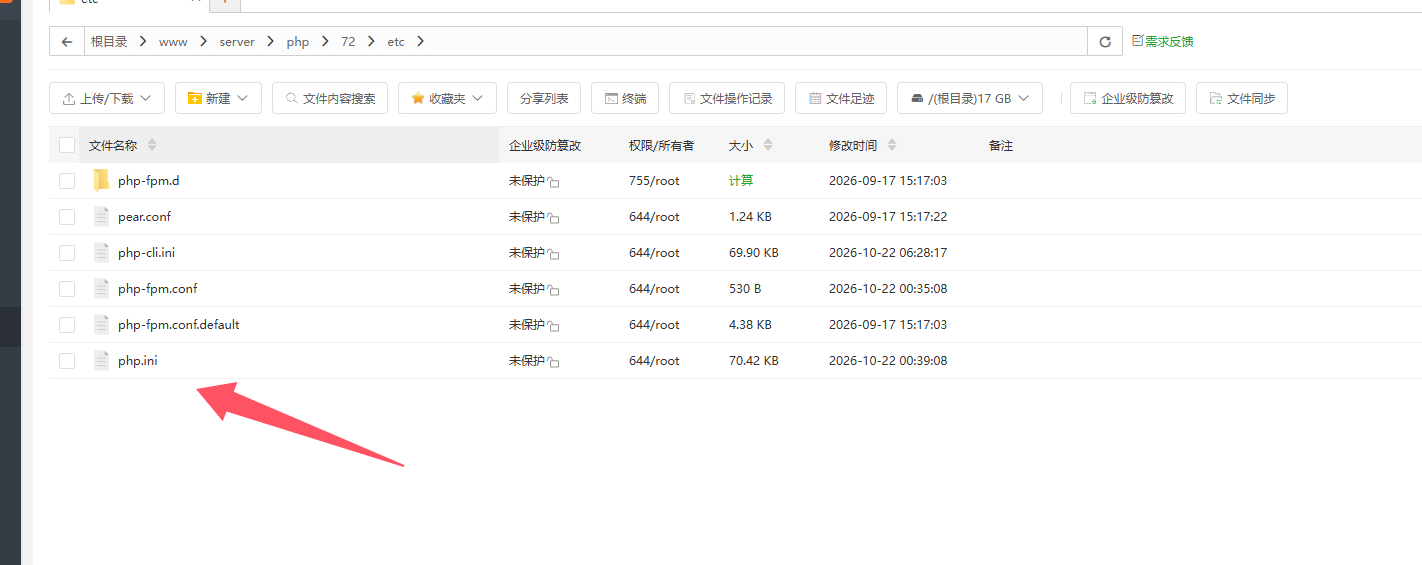
Task: Select the php.ini row checkbox
Action: coord(67,361)
